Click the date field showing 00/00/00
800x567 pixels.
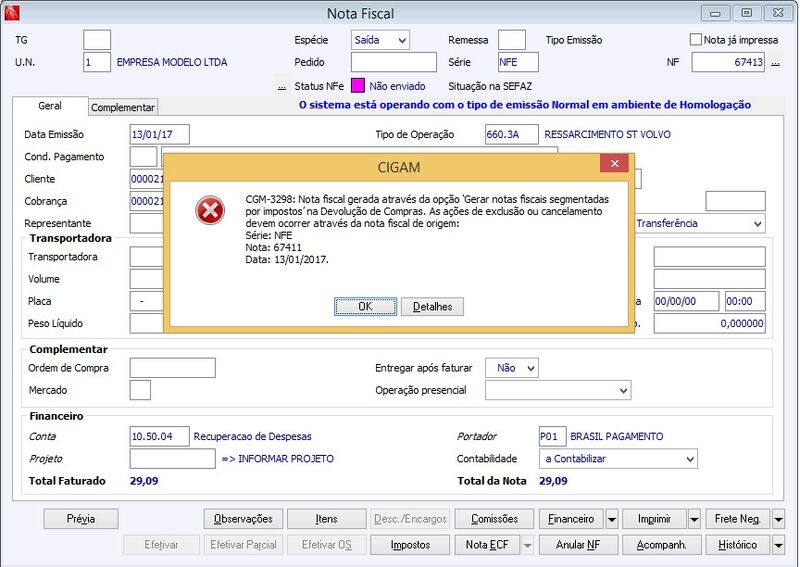(x=686, y=302)
